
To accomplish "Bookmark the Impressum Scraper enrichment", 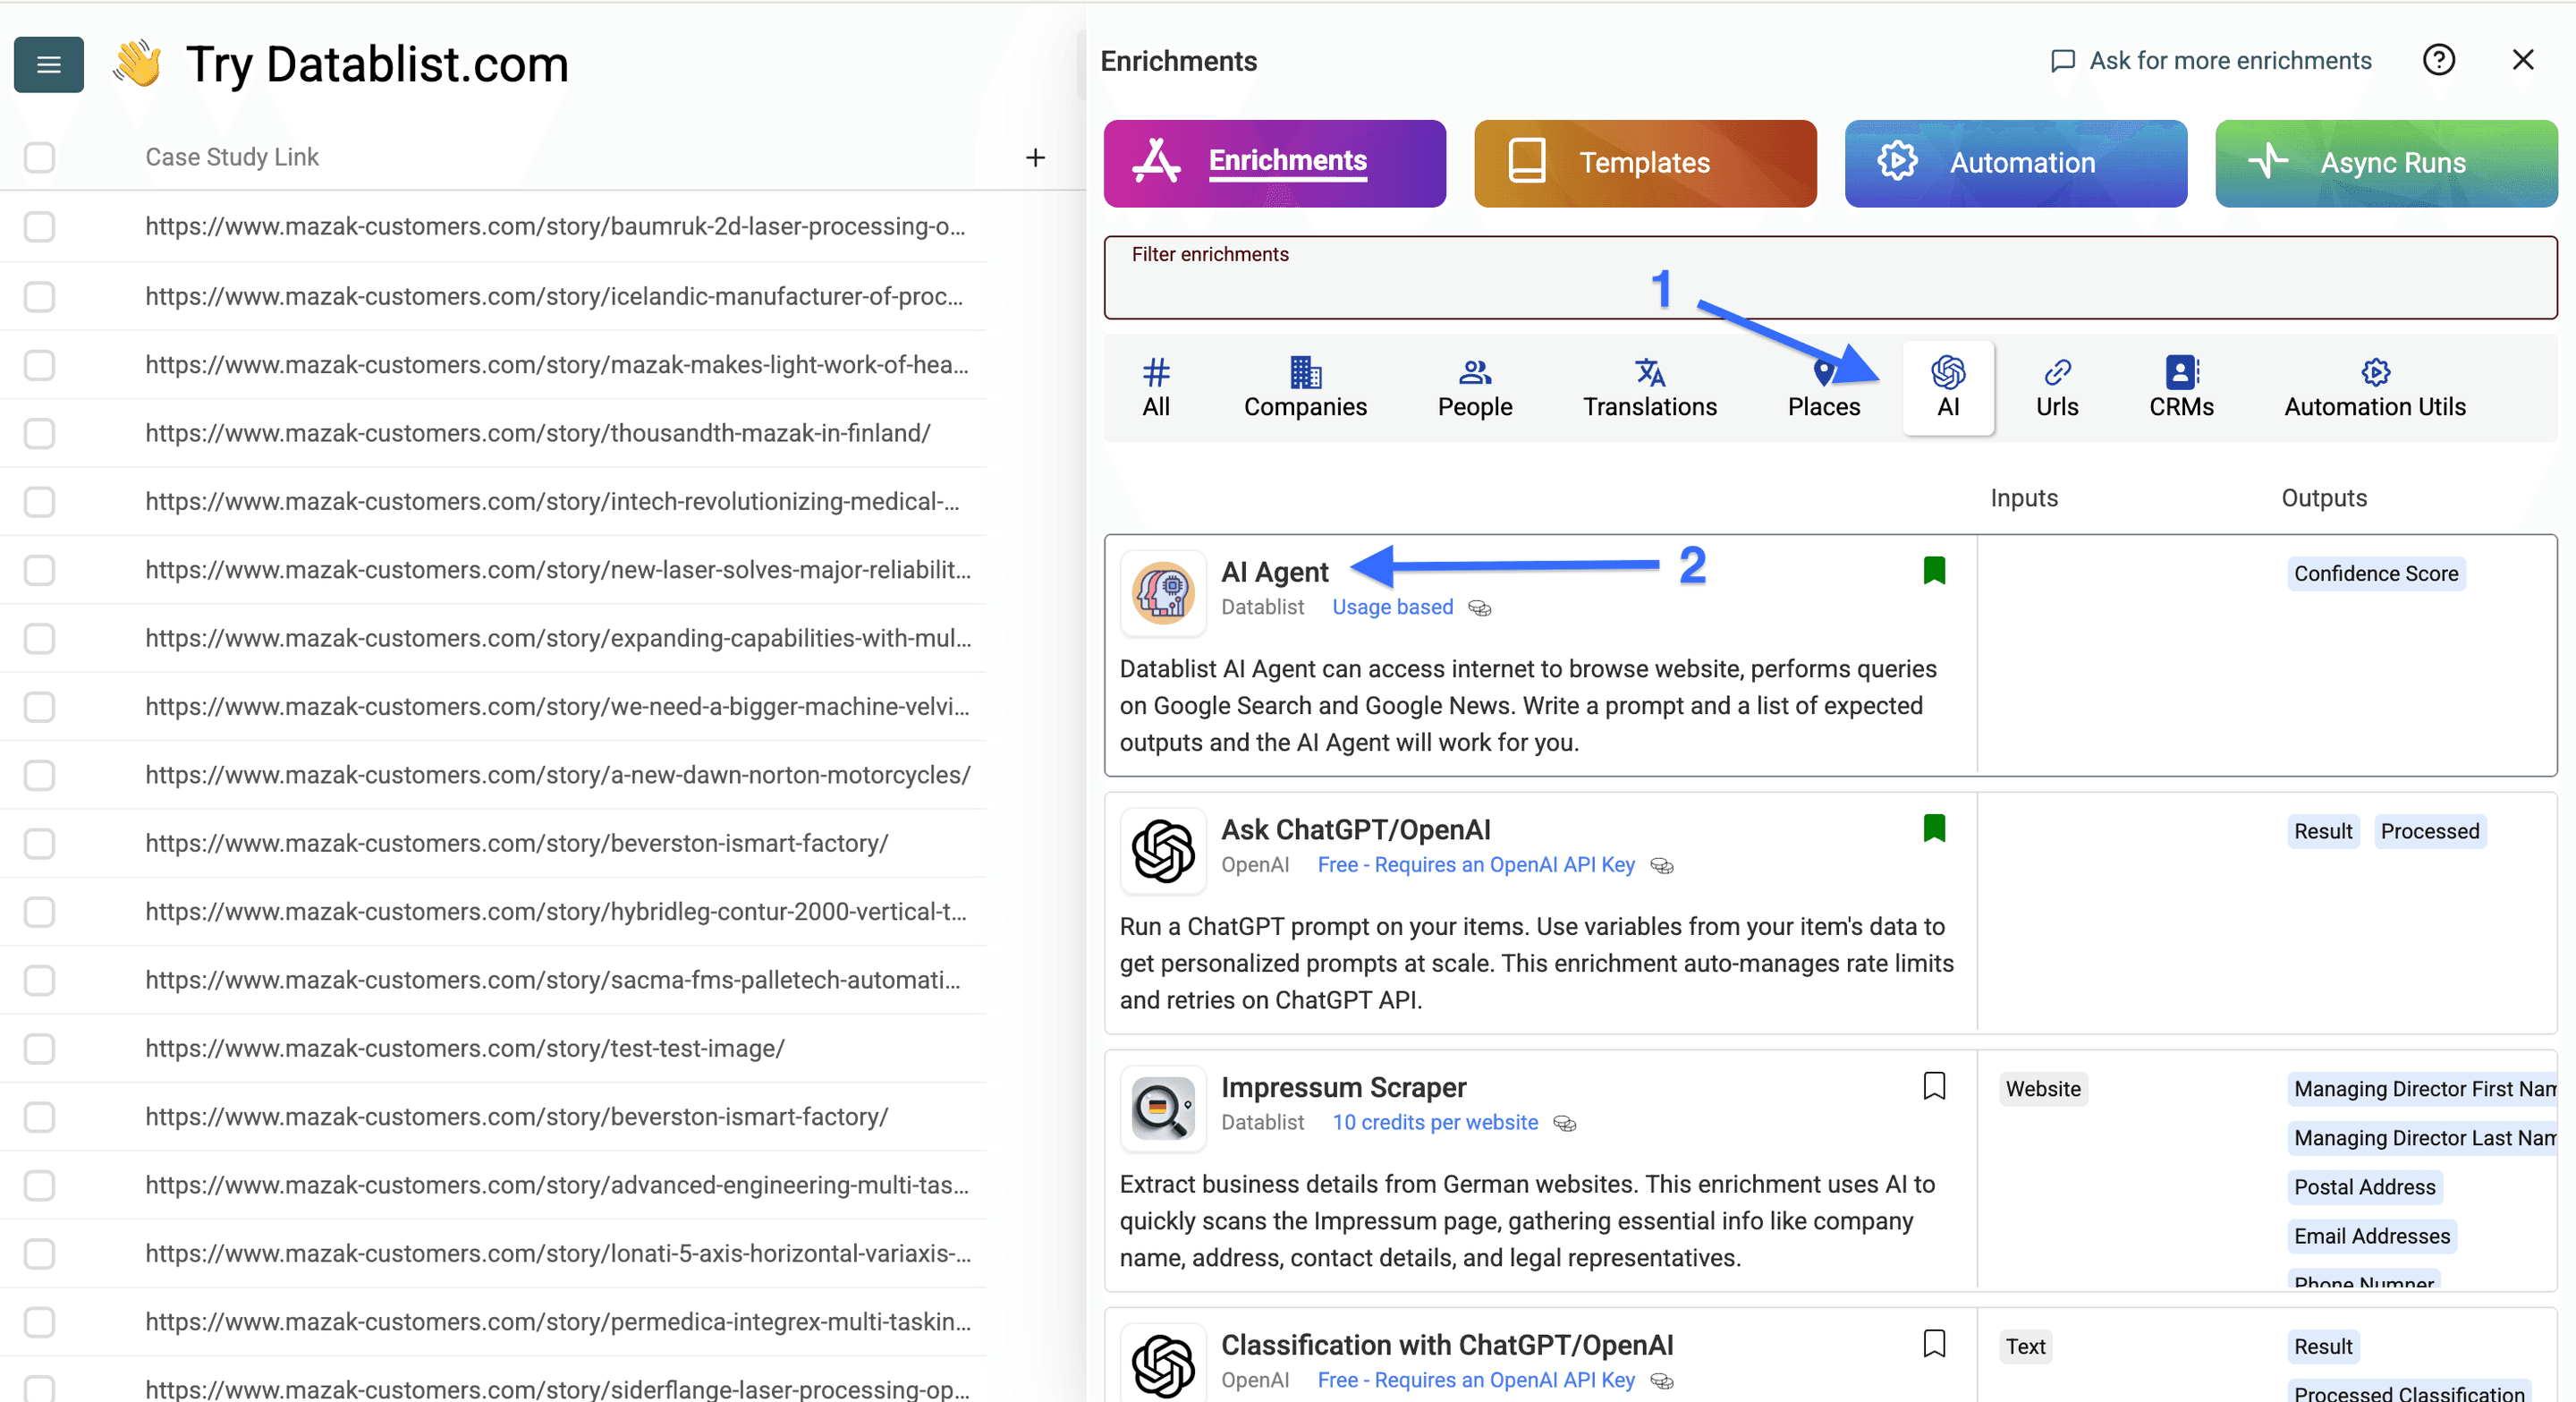I will click(1934, 1086).
